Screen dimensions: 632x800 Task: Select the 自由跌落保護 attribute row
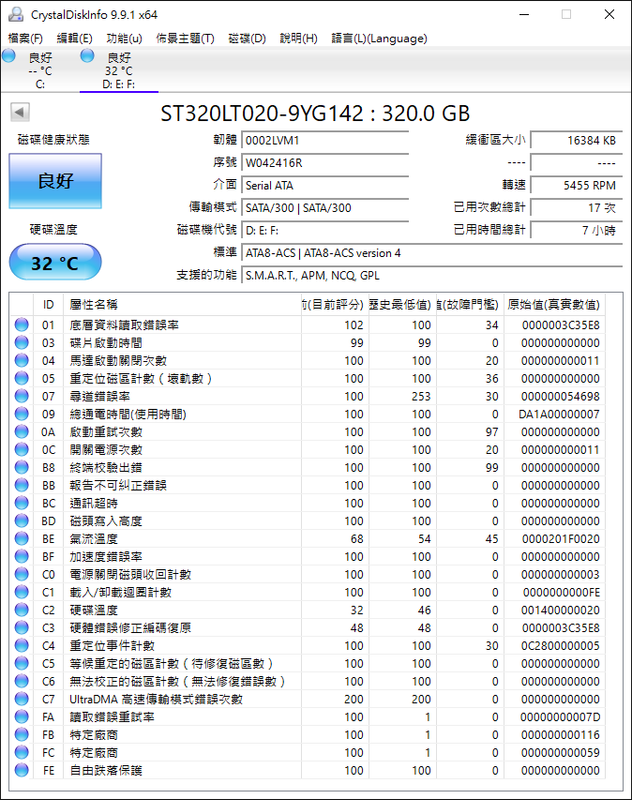point(308,770)
